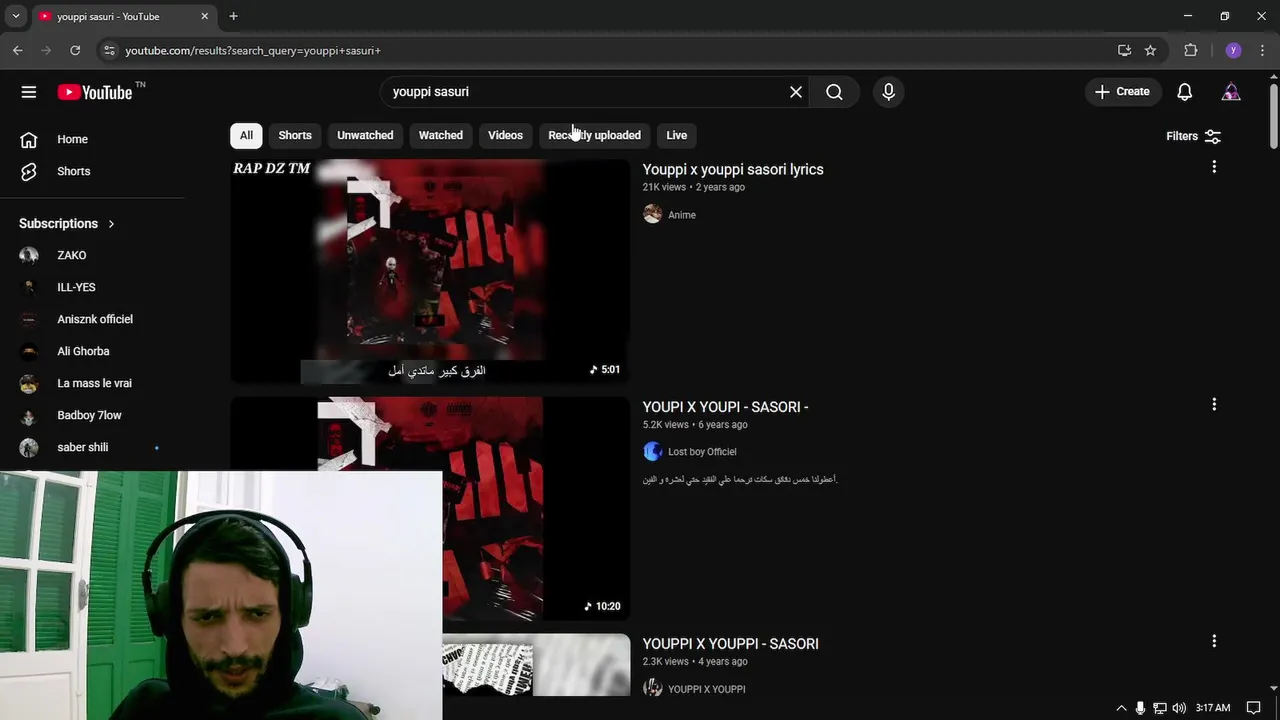This screenshot has width=1280, height=720.
Task: Click the browser address bar URL
Action: [253, 50]
